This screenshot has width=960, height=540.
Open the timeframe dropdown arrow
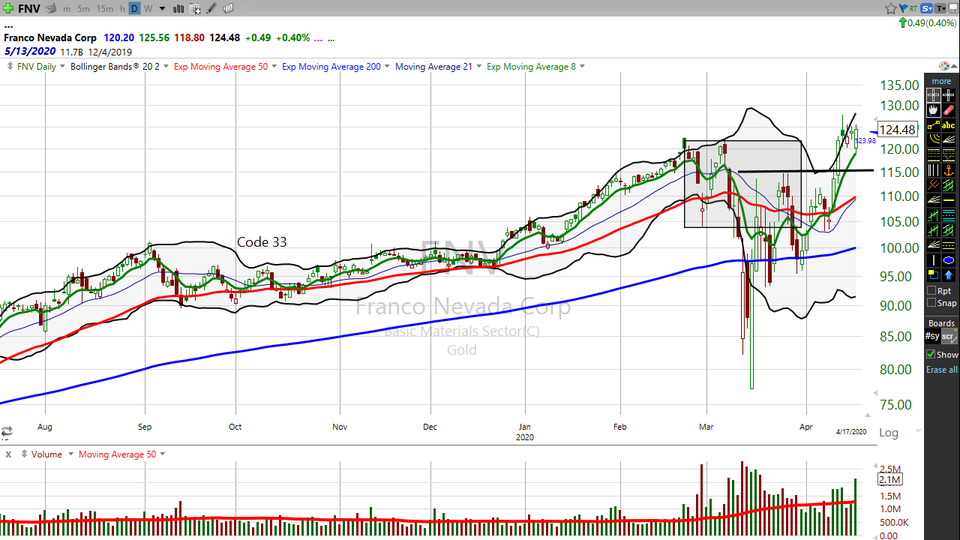pos(162,9)
